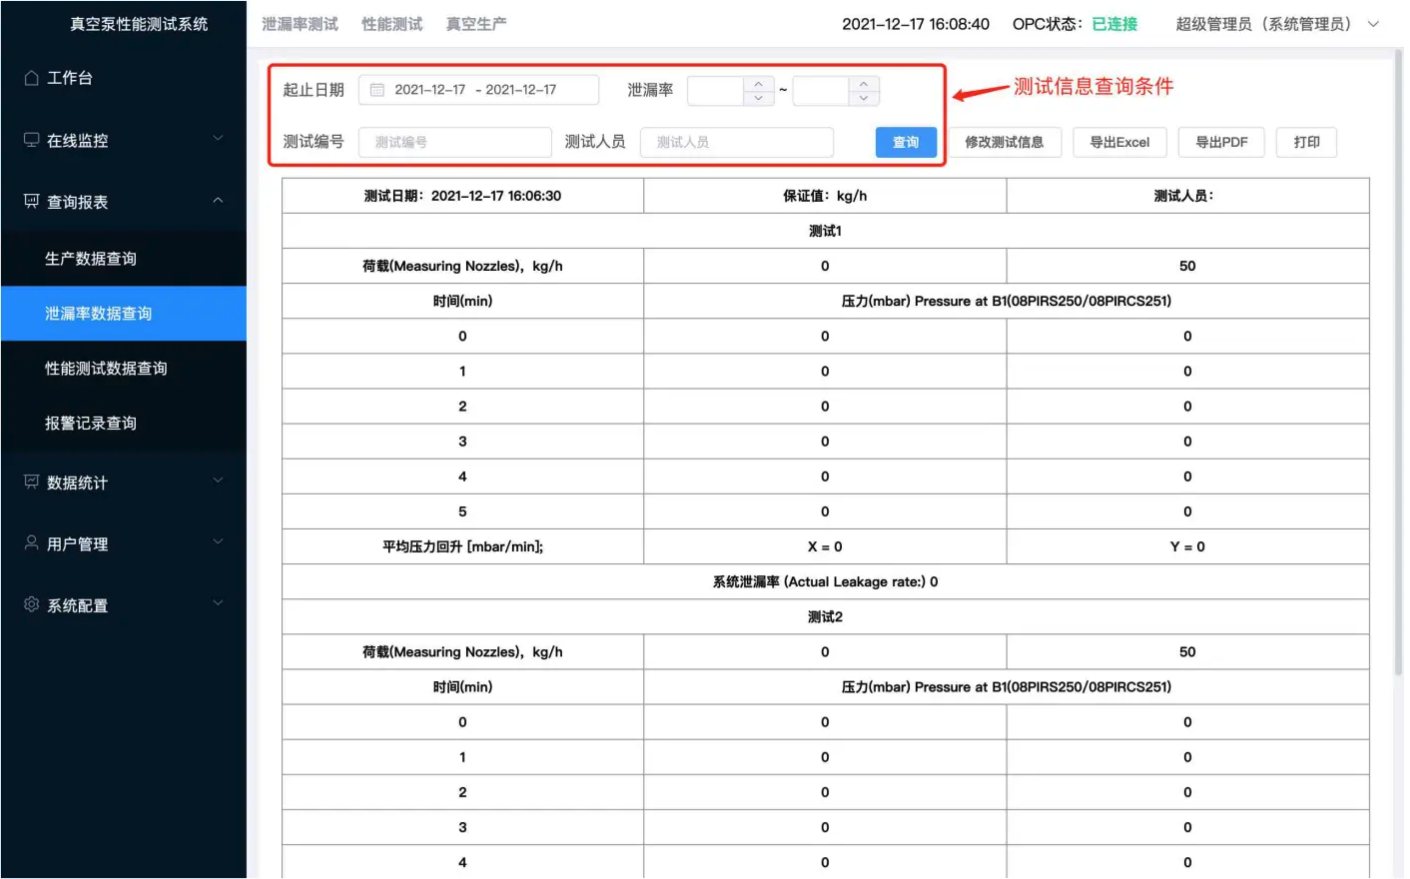Select 生产数据查询 in sidebar
Image resolution: width=1410 pixels, height=879 pixels.
coord(123,259)
